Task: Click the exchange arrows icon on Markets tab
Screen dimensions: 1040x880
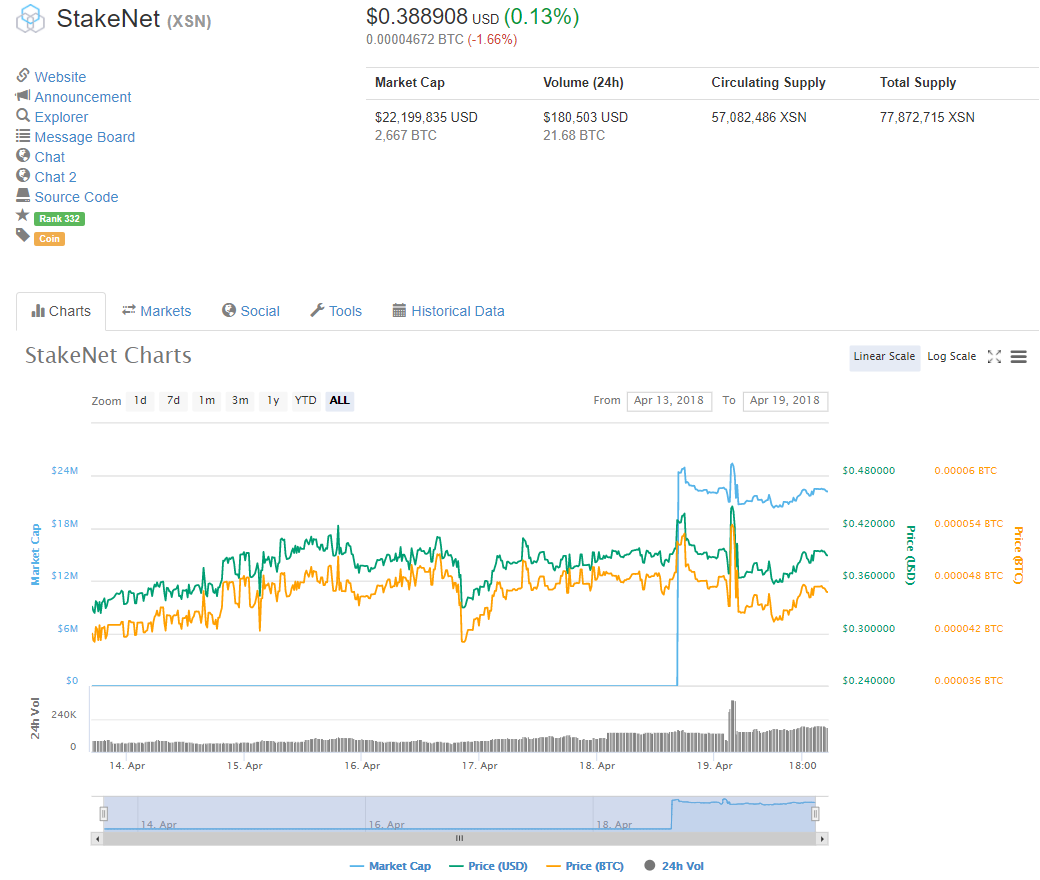Action: 129,310
